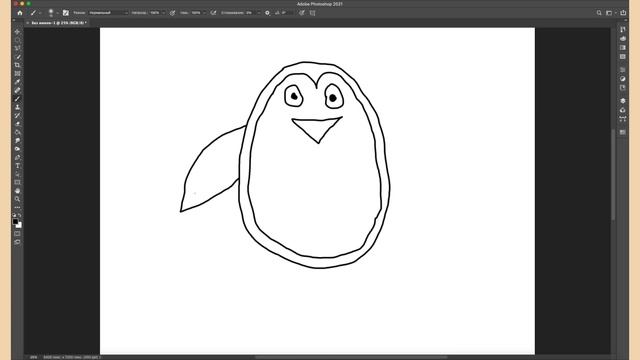Toggle pressure for opacity
The image size is (640, 360).
[172, 13]
